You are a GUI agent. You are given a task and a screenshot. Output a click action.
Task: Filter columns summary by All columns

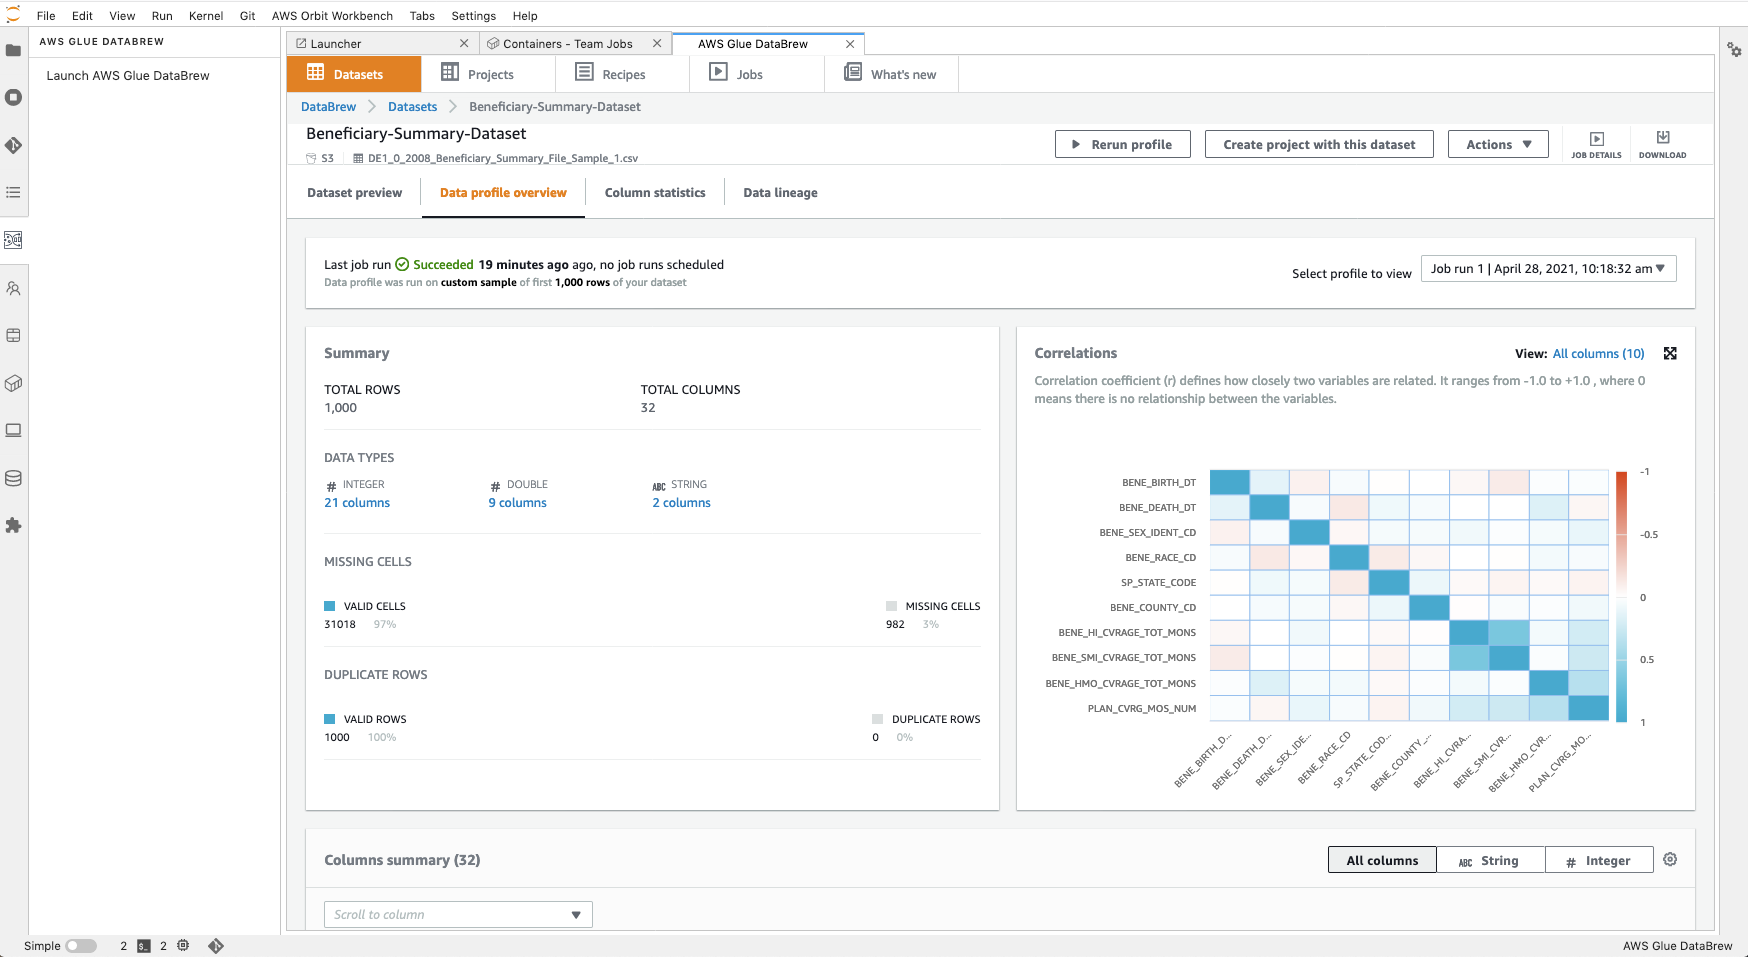(1382, 860)
